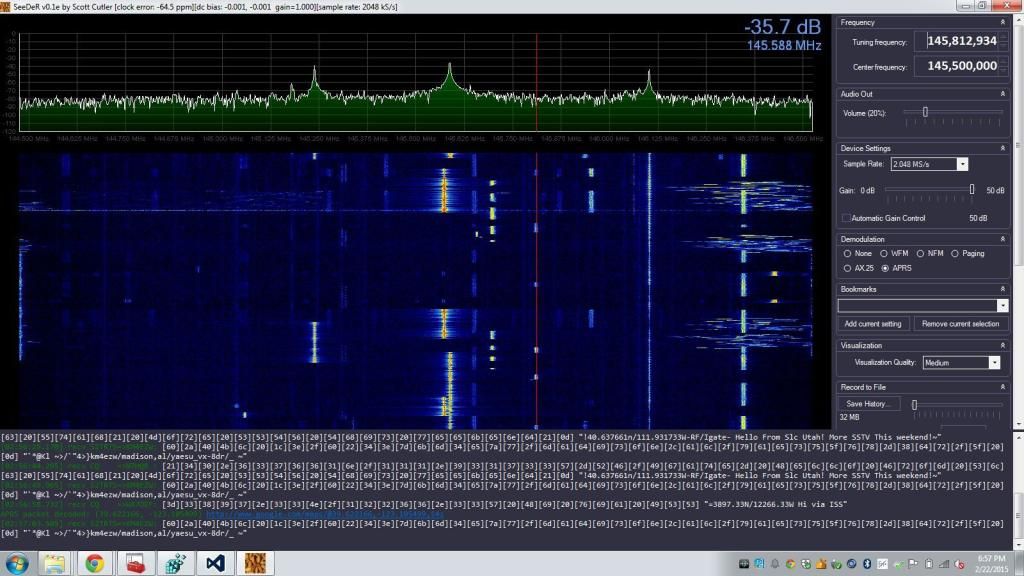This screenshot has height=576, width=1024.
Task: Click the muted volume tray icon
Action: [960, 564]
